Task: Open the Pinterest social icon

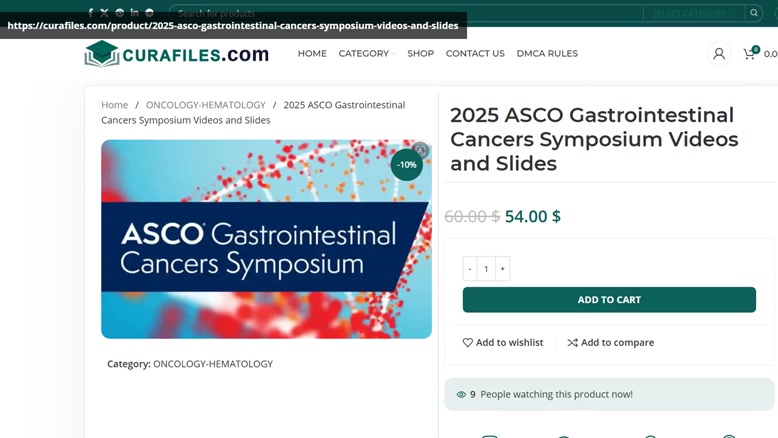Action: (120, 13)
